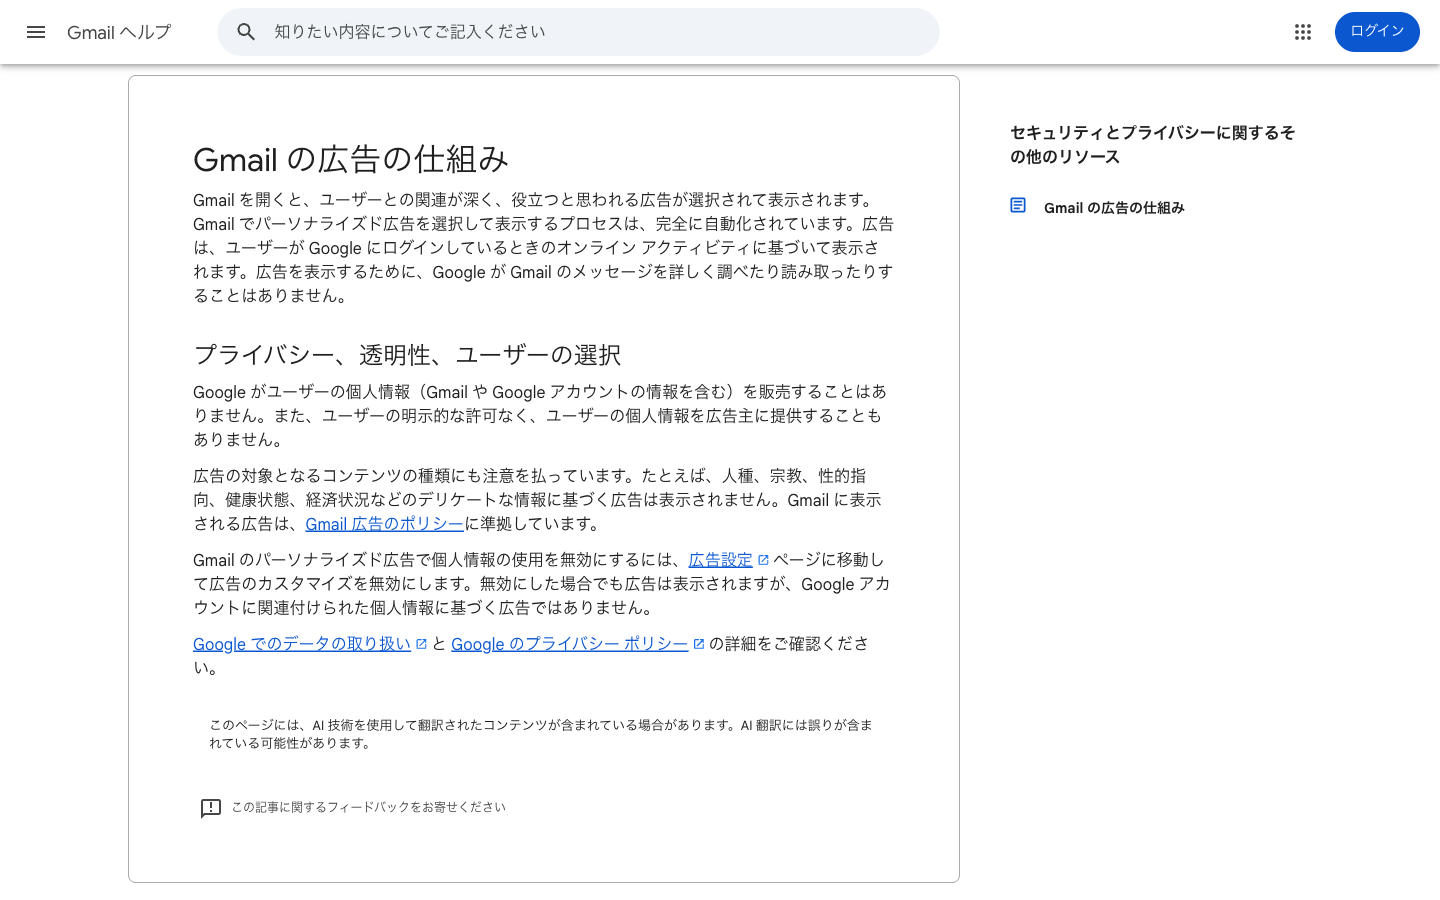Open Google でのデータの取り扱い link
The width and height of the screenshot is (1440, 900).
click(x=302, y=644)
